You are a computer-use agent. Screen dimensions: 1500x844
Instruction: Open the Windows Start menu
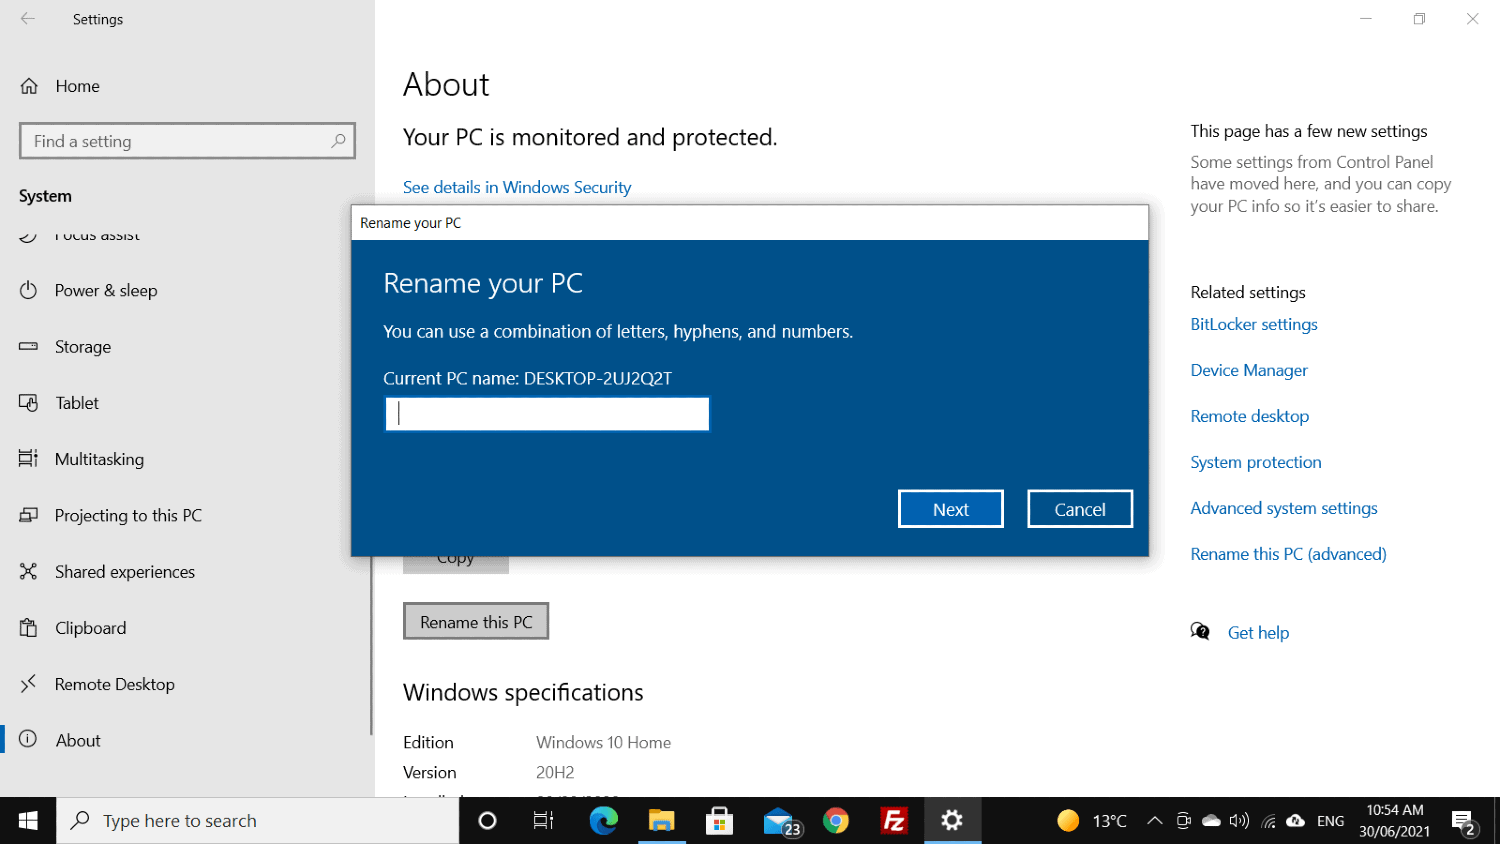tap(28, 821)
